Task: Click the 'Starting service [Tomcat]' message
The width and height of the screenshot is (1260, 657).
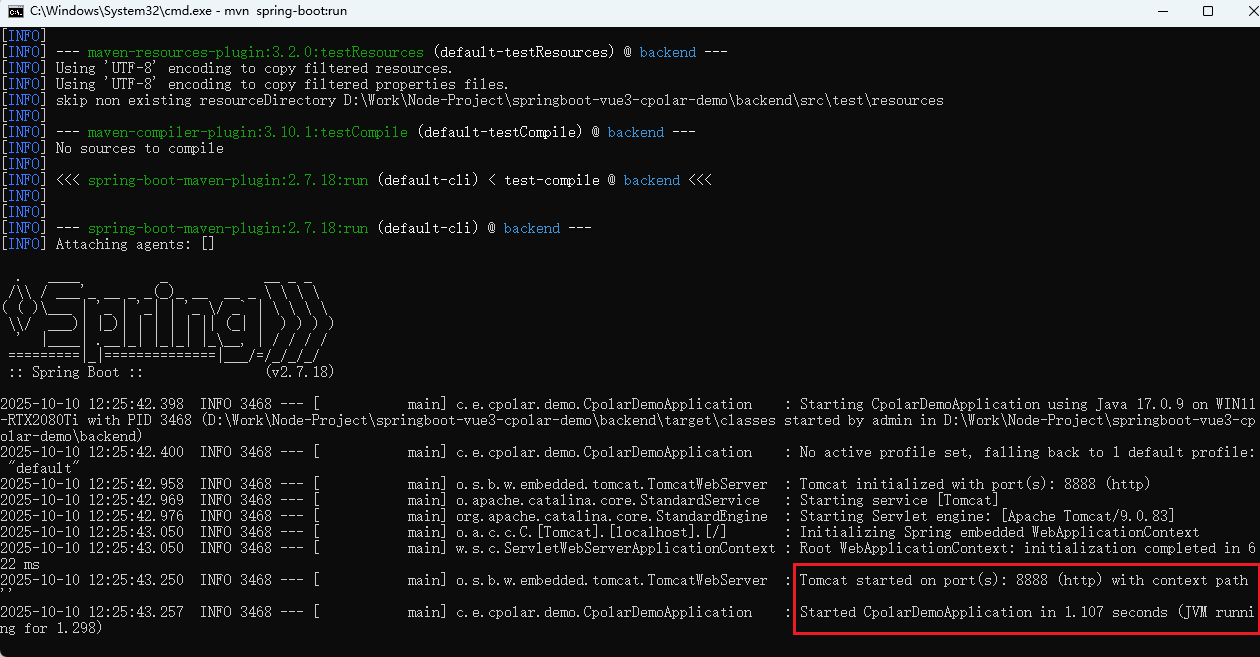Action: pos(898,500)
